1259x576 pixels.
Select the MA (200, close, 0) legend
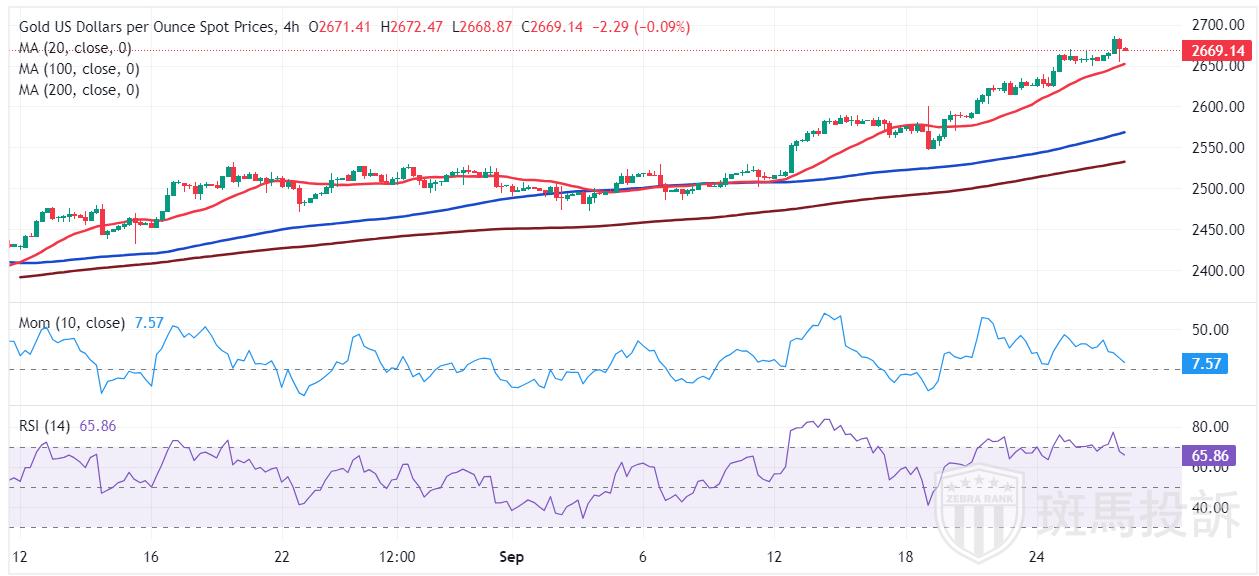(79, 90)
